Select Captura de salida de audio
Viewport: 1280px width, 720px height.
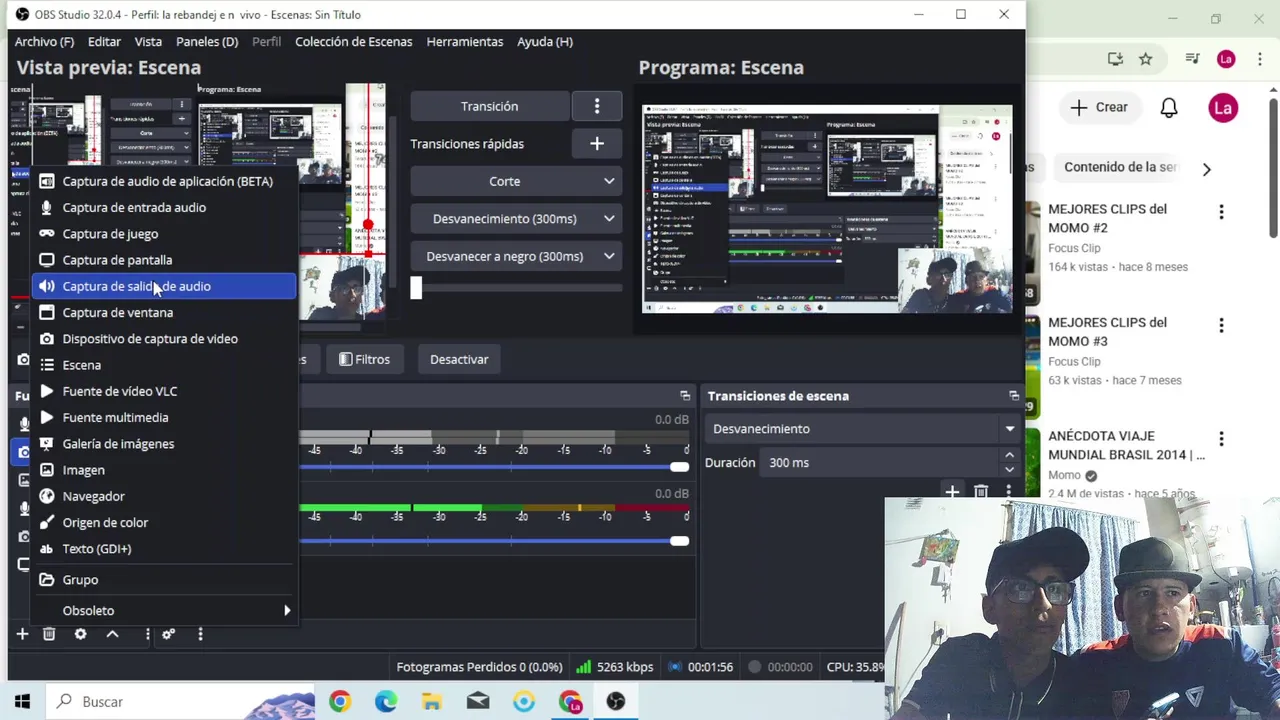(x=164, y=286)
